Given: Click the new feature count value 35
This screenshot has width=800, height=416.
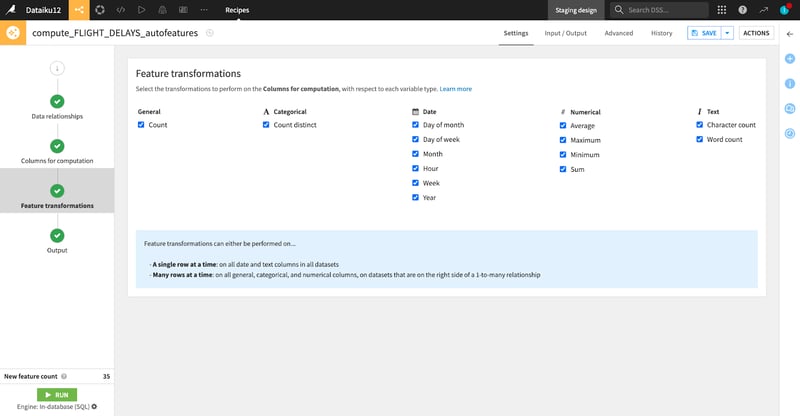Looking at the screenshot, I should (x=106, y=376).
